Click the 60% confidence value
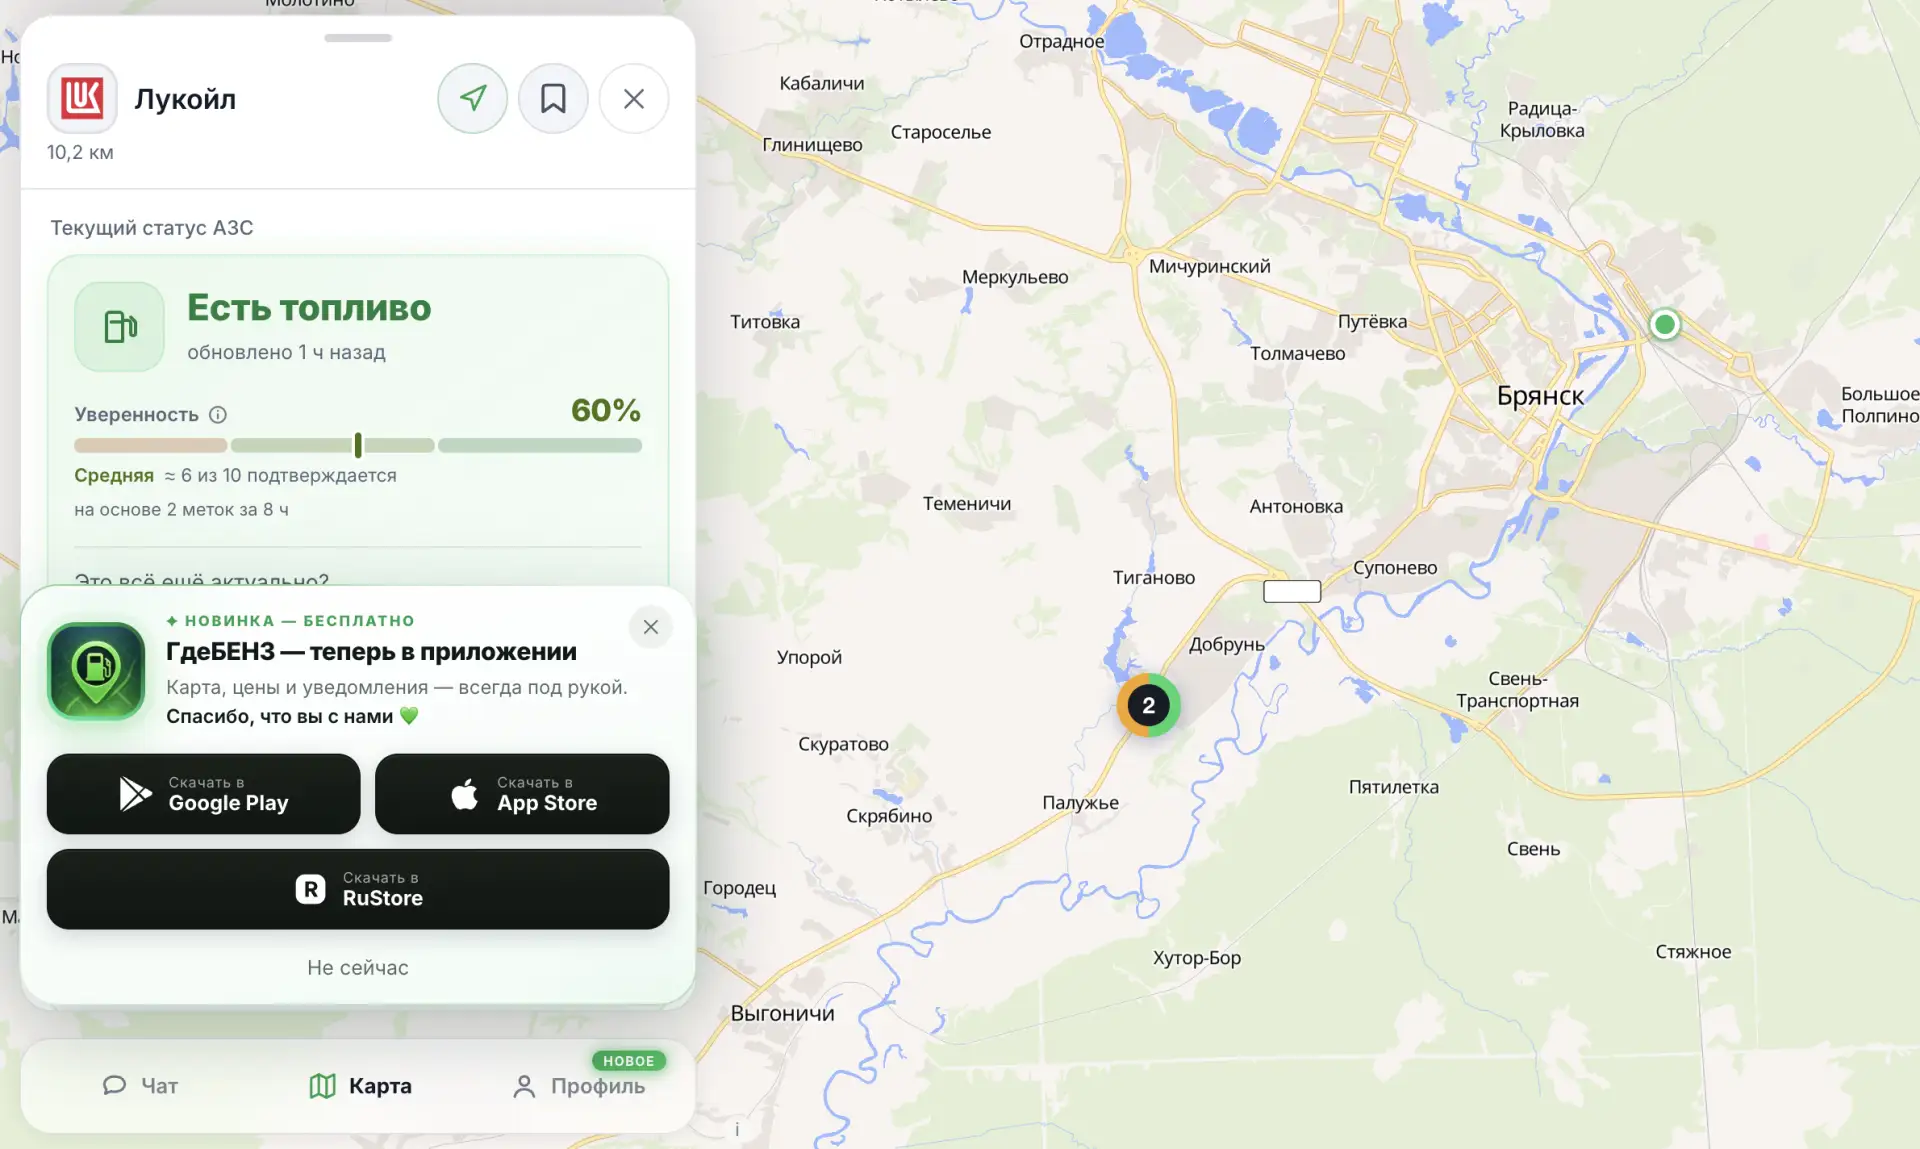1920x1149 pixels. (605, 410)
